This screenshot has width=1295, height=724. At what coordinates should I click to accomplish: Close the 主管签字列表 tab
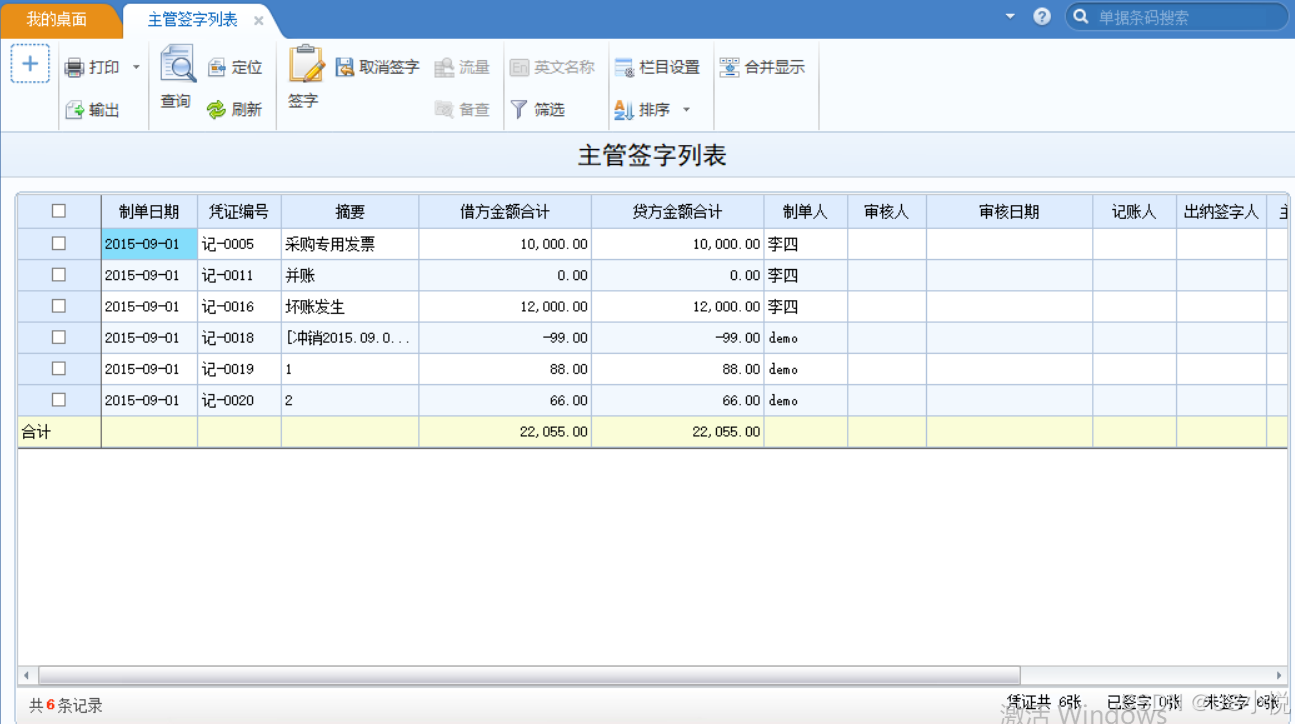258,21
